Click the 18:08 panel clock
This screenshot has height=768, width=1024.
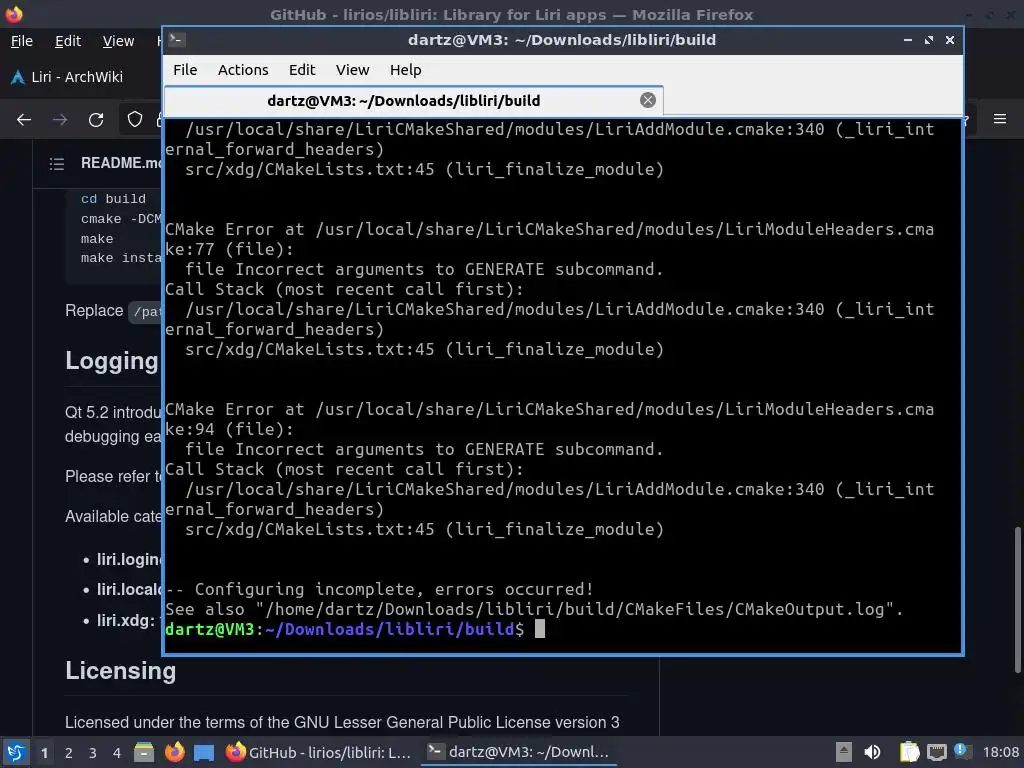pos(1000,752)
